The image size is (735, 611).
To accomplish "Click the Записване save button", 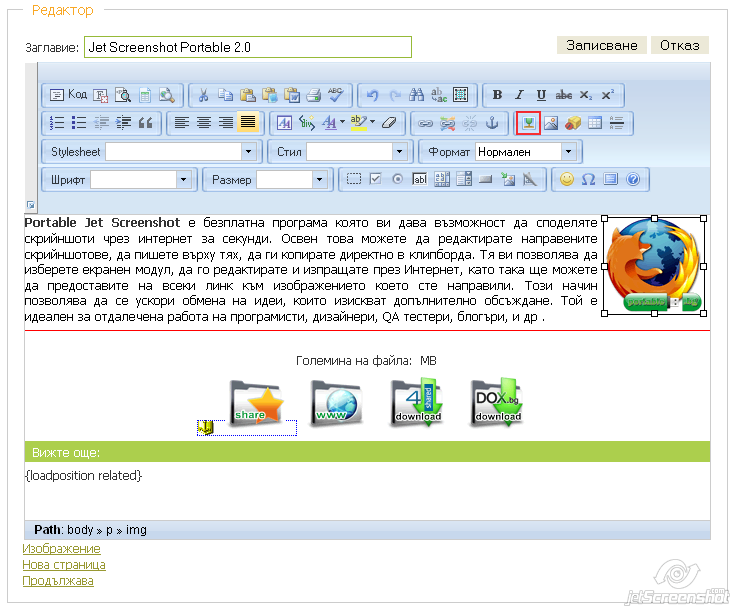I will (x=601, y=45).
